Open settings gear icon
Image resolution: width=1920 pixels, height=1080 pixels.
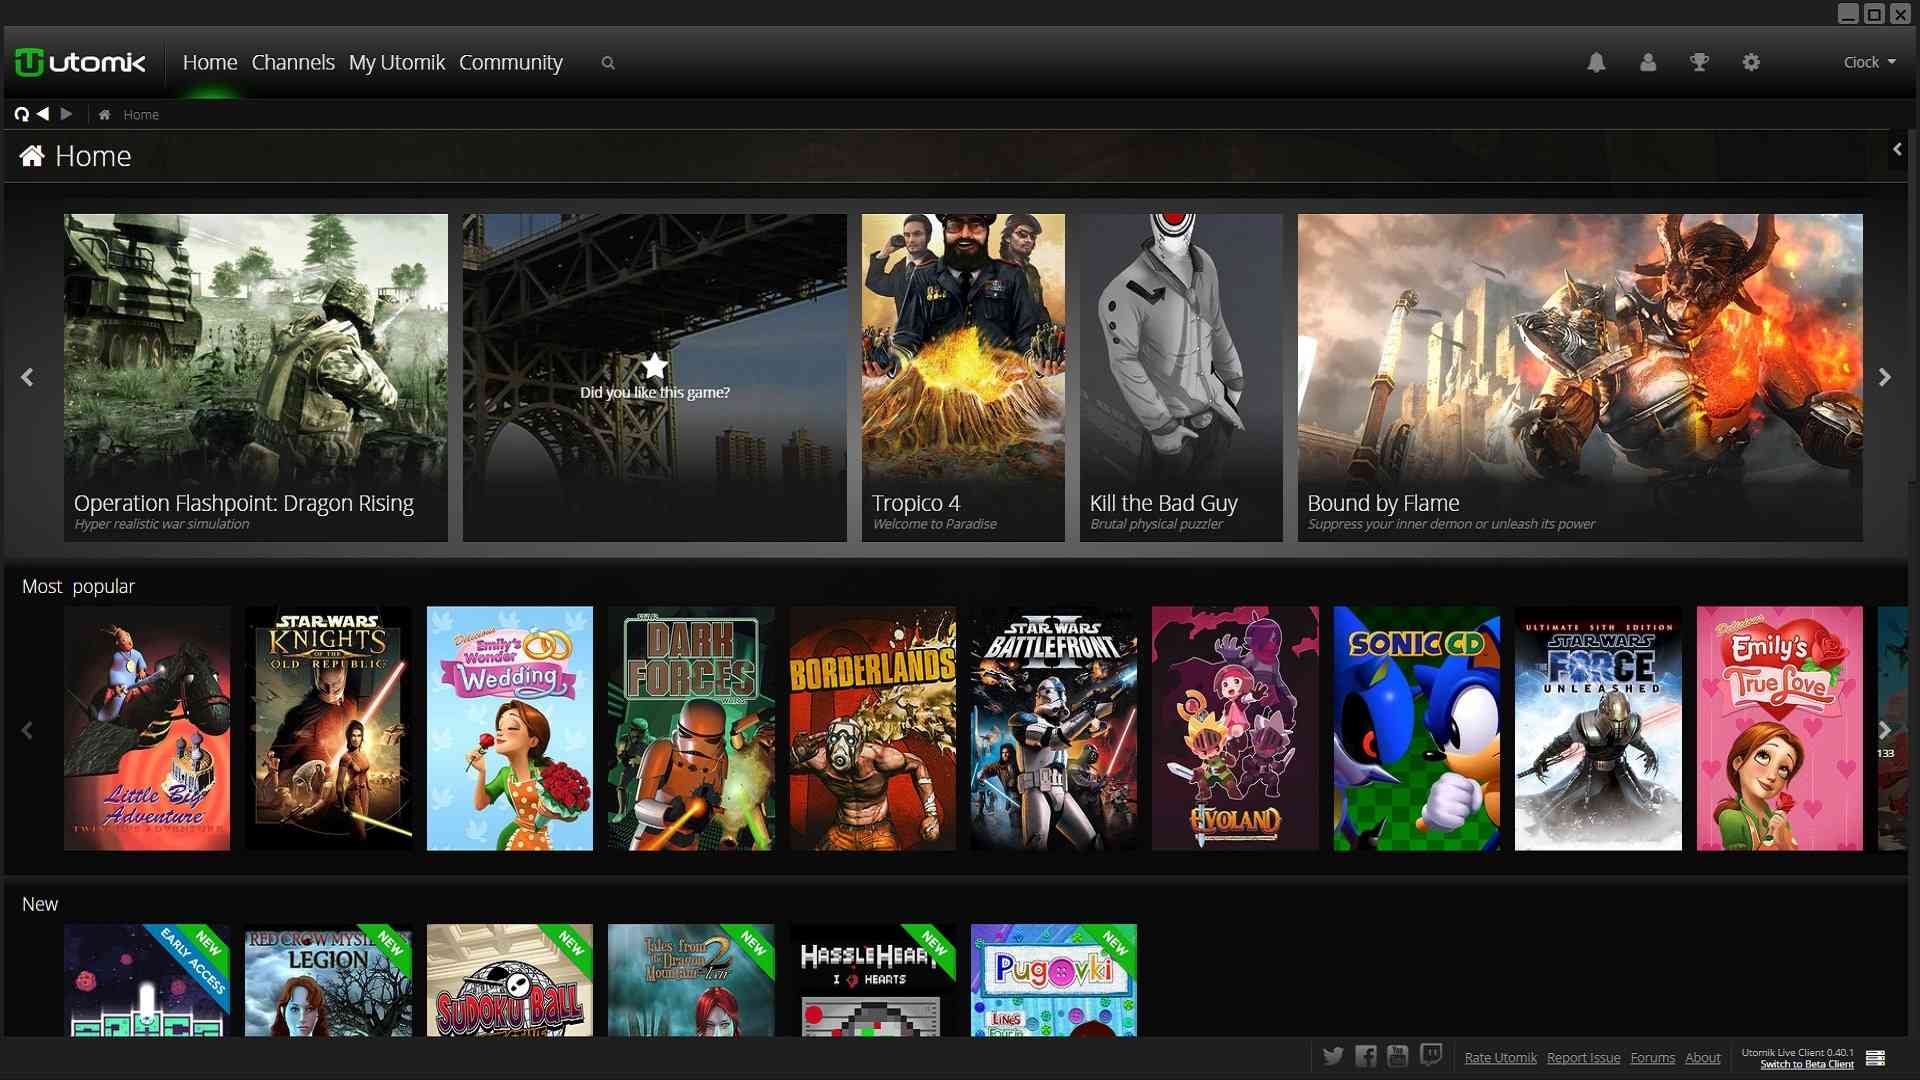pos(1751,63)
